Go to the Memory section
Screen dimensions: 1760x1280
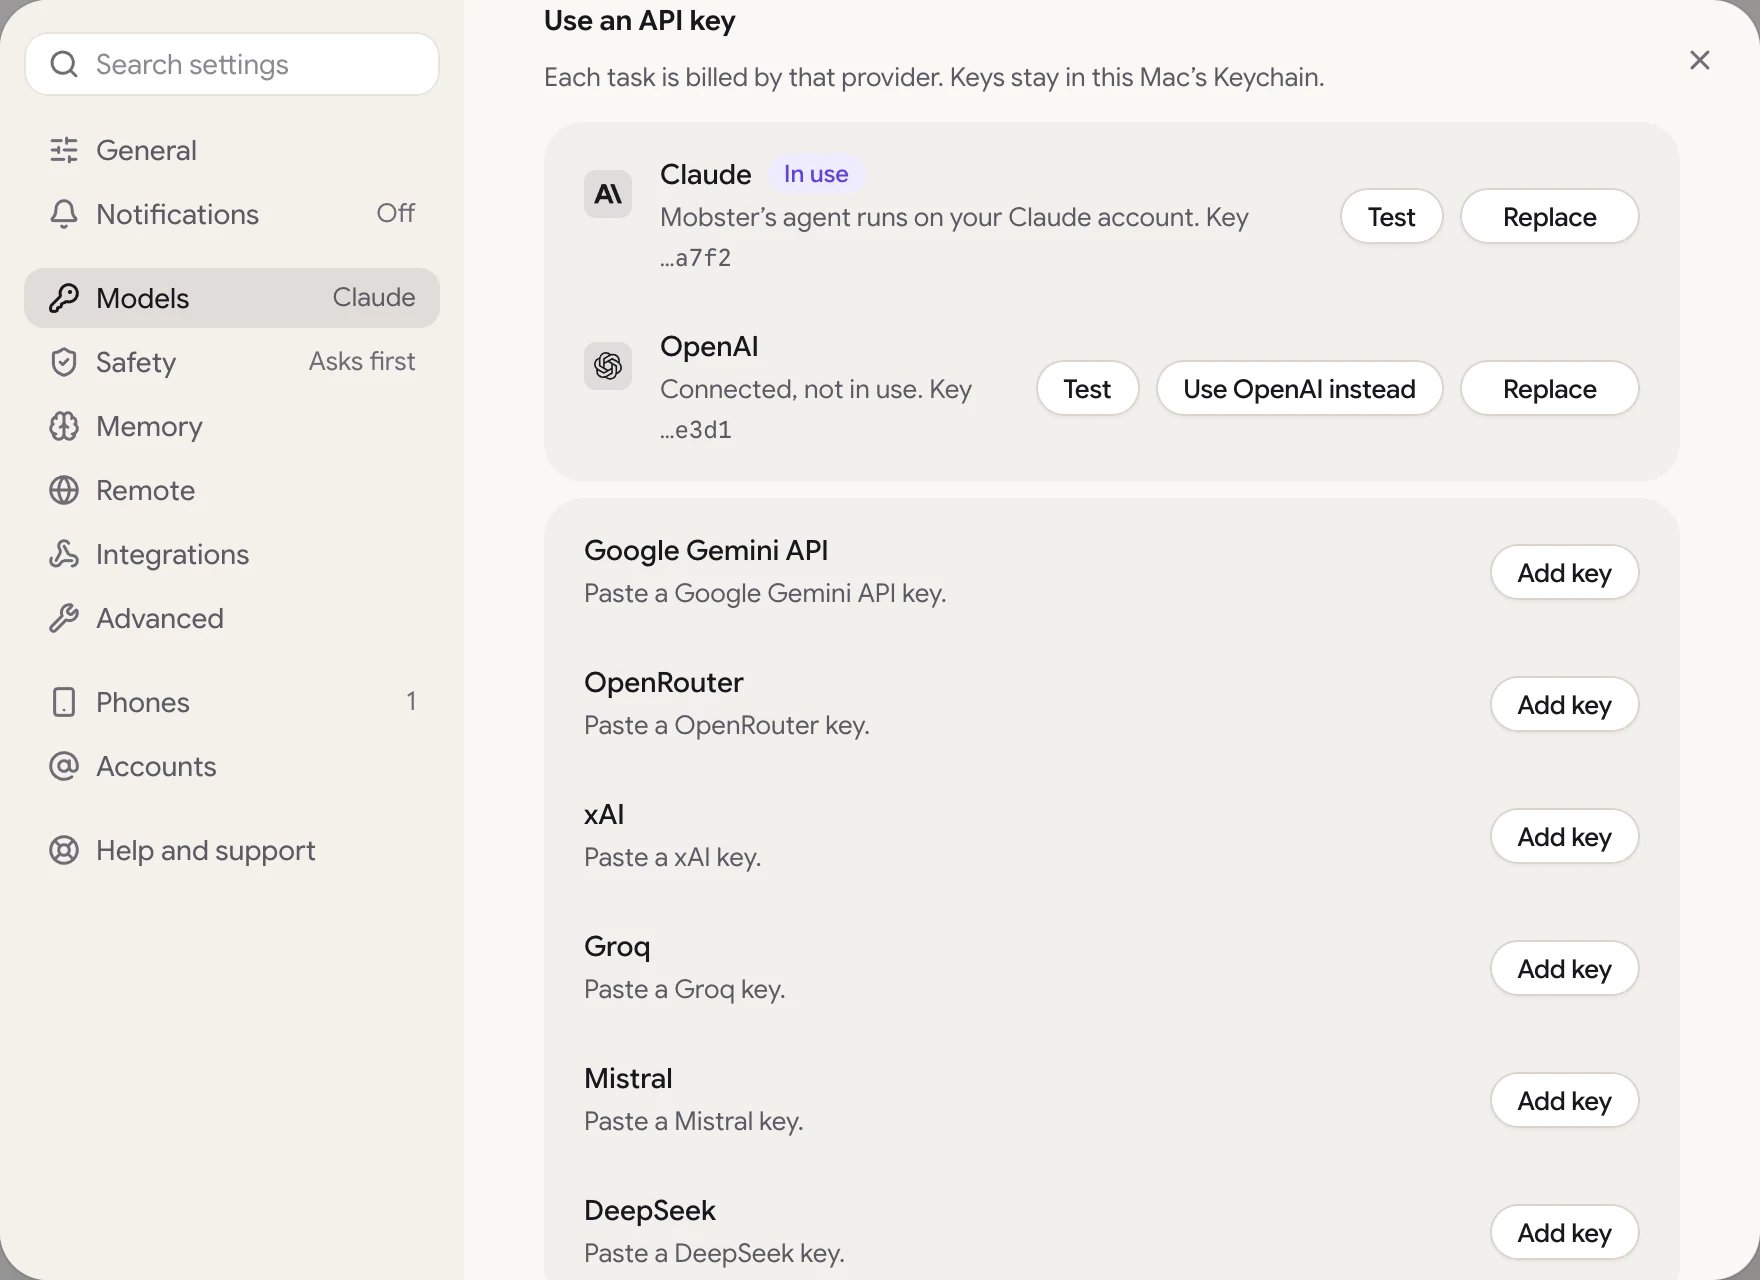pos(232,426)
